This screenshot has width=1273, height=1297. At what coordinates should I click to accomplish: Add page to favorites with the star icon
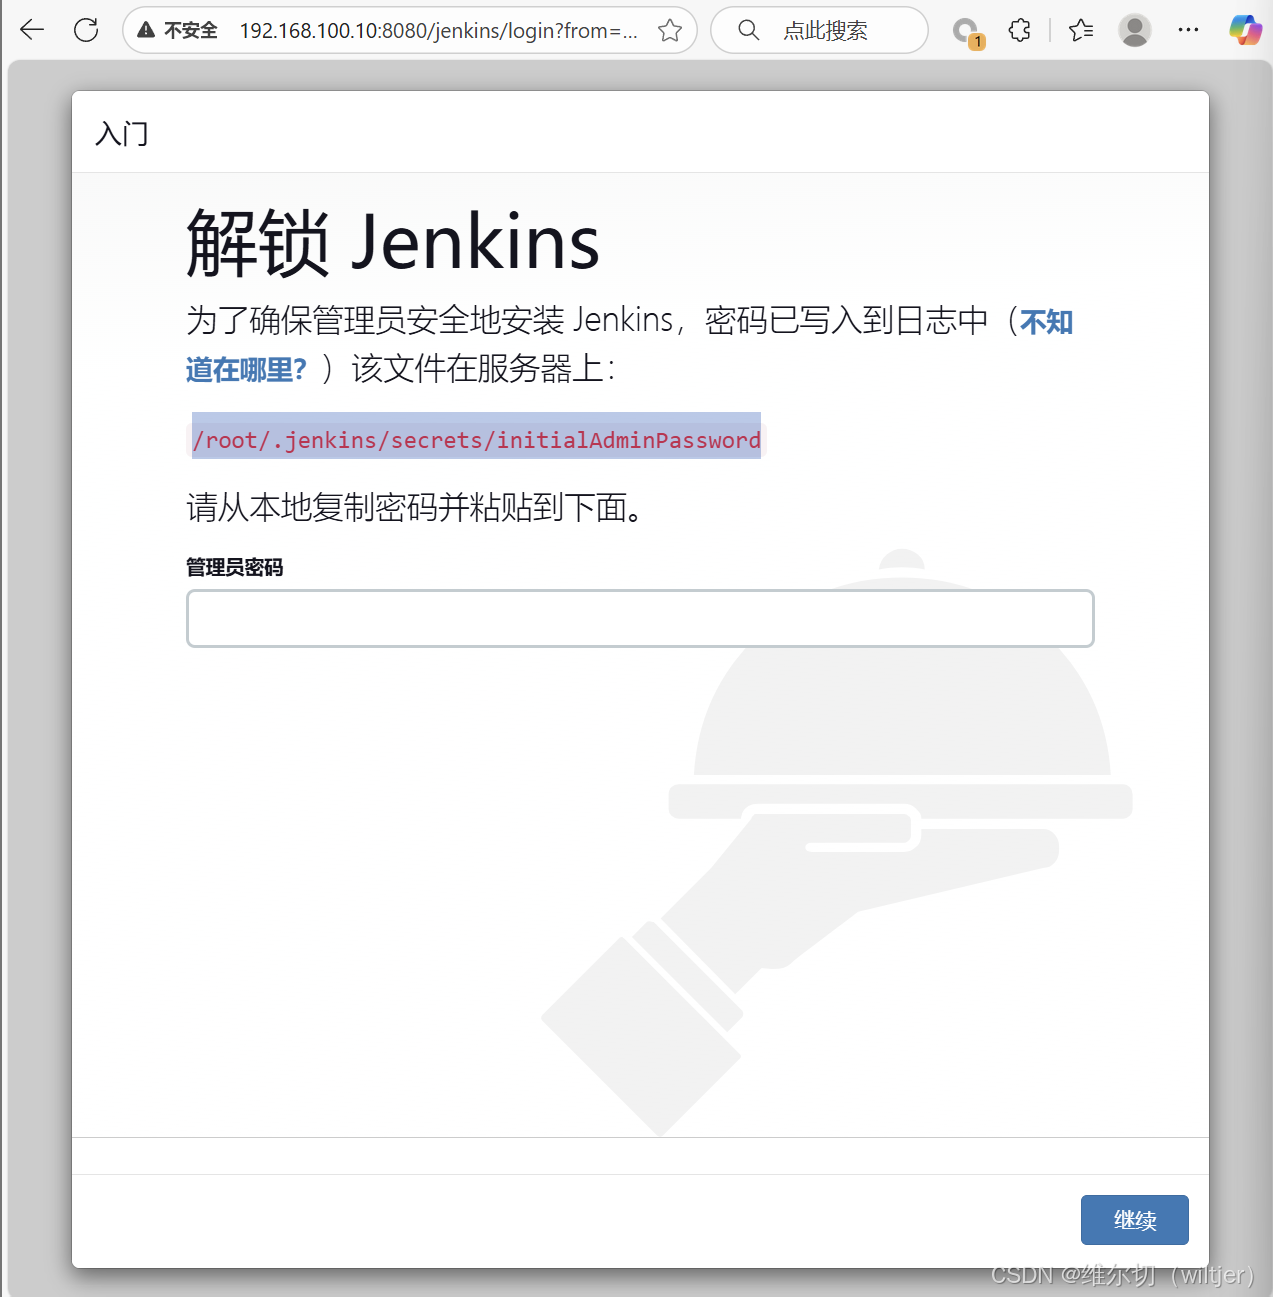pyautogui.click(x=670, y=30)
